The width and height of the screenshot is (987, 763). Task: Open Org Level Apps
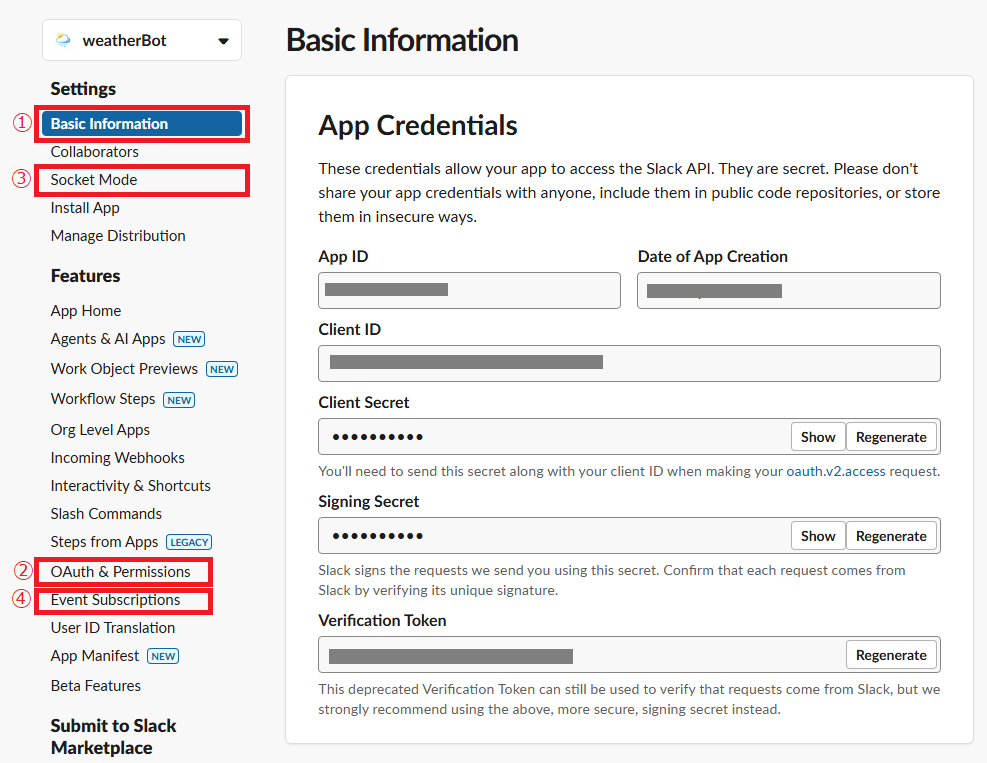point(100,430)
